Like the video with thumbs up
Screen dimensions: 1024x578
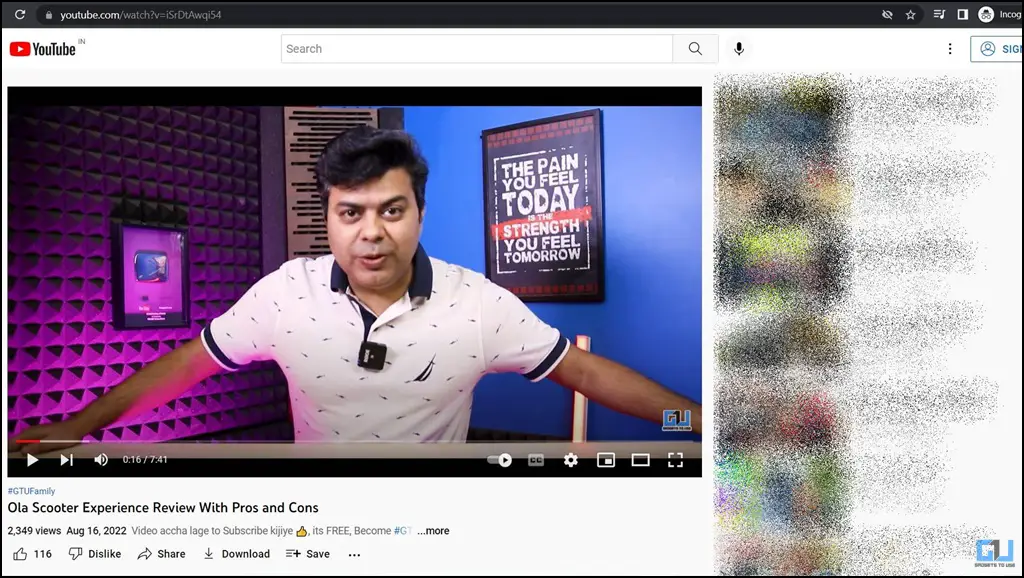[32, 554]
